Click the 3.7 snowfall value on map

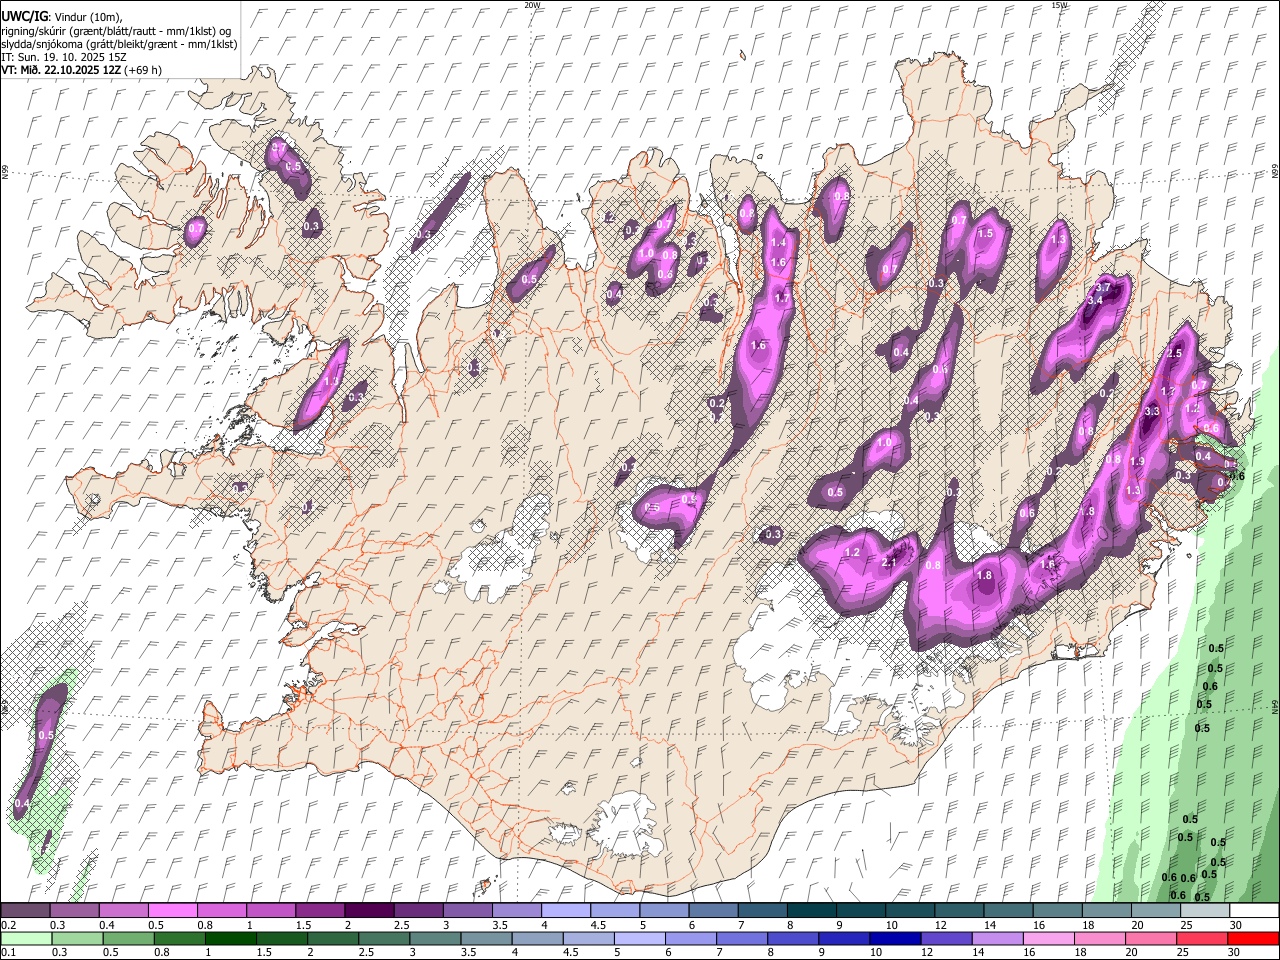click(x=1104, y=288)
